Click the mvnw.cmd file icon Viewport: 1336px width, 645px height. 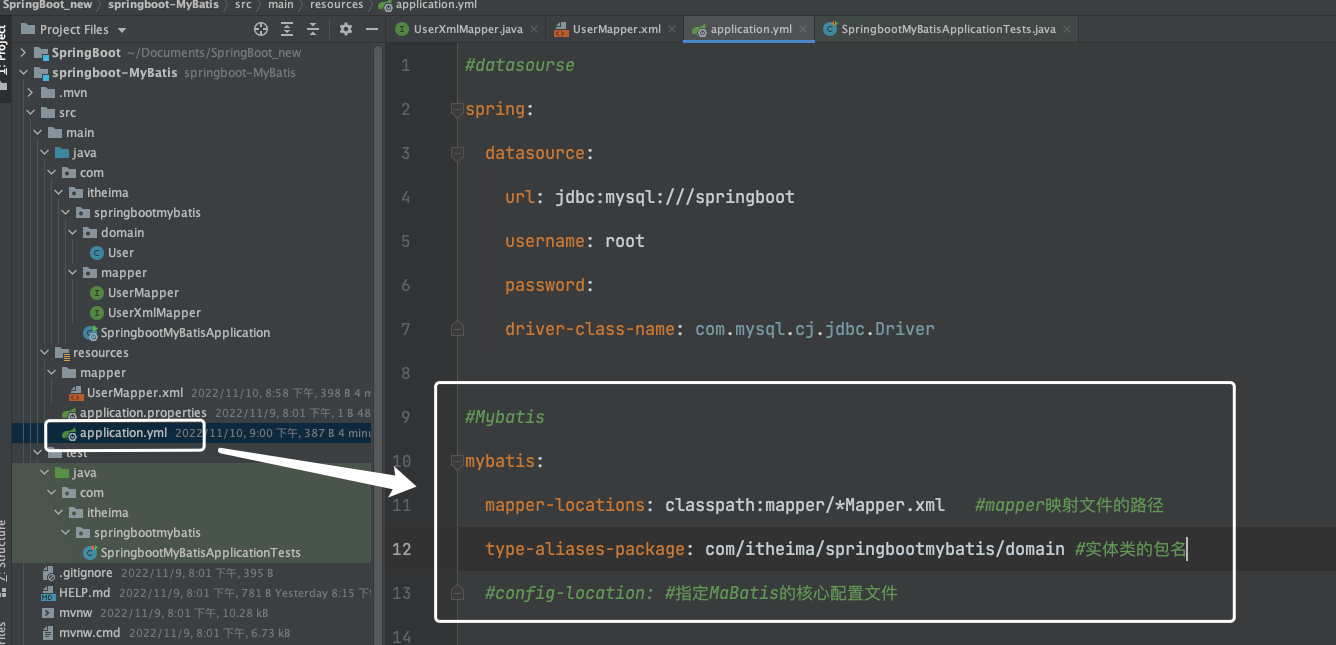tap(48, 633)
